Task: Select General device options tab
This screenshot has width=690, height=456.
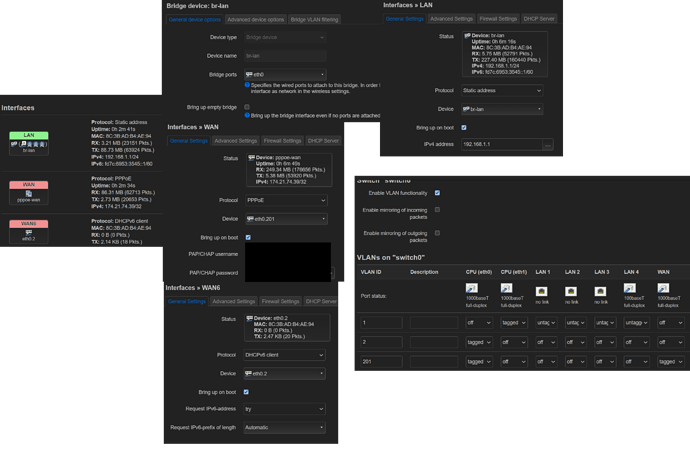Action: [195, 19]
